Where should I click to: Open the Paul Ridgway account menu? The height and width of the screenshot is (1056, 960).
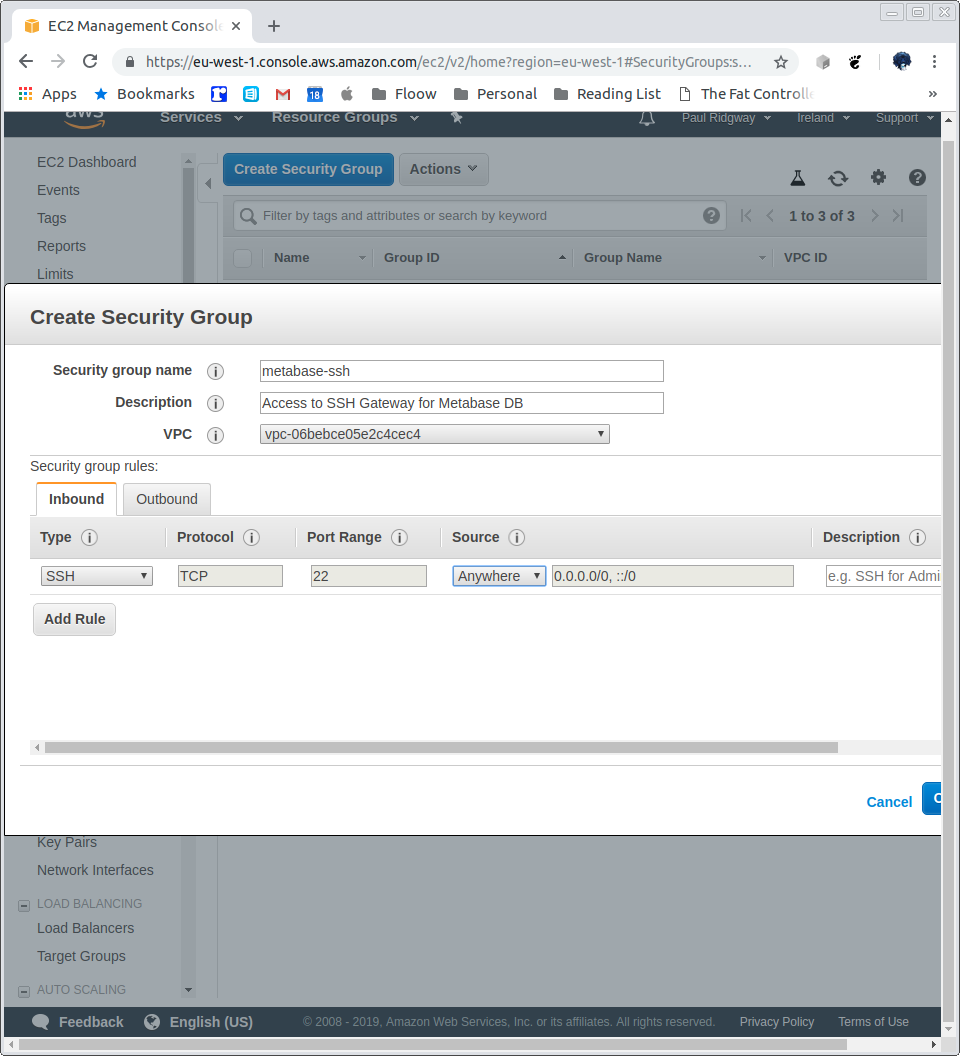click(x=726, y=118)
